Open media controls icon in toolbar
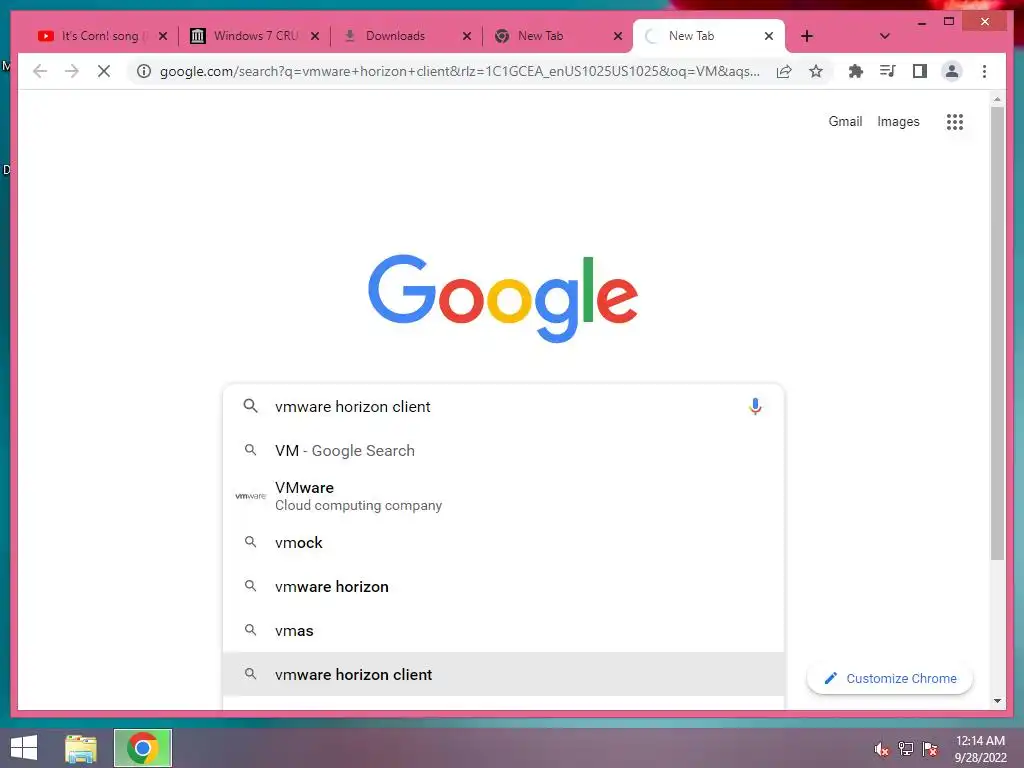Screen dimensions: 1024x768 coord(888,71)
